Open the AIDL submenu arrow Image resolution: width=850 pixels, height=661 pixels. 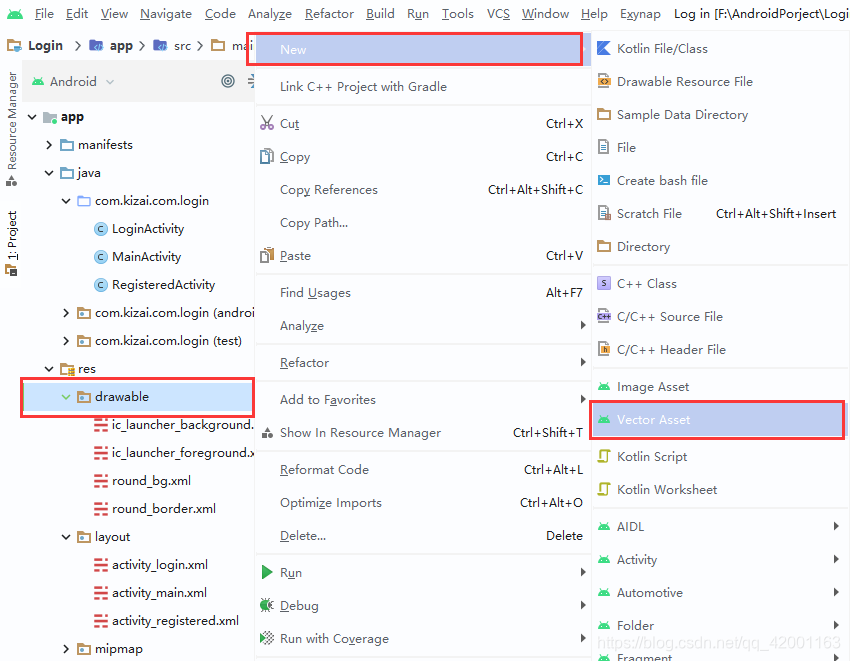click(x=836, y=526)
